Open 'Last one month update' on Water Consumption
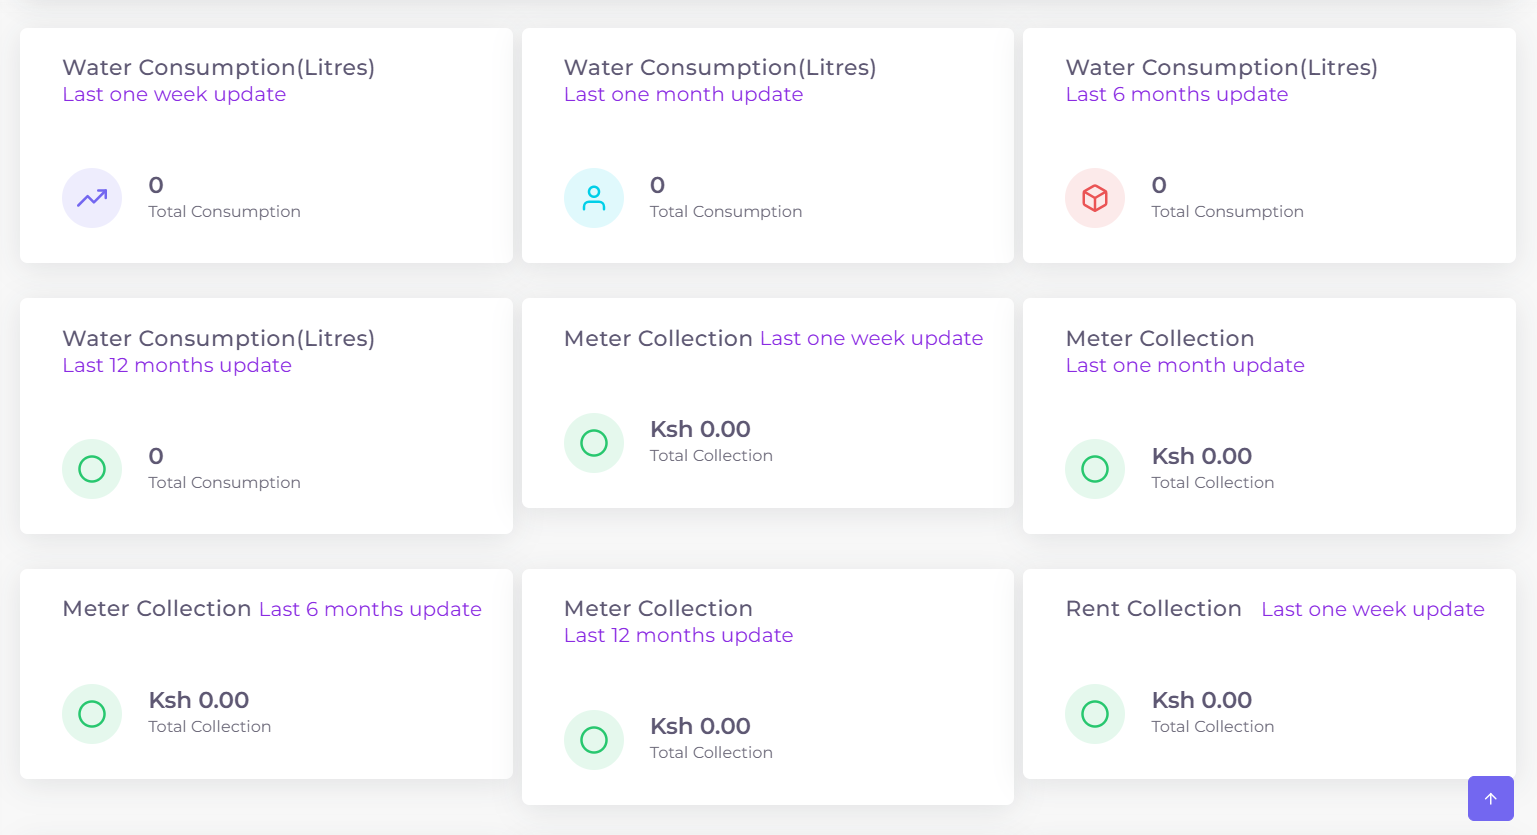 683,94
